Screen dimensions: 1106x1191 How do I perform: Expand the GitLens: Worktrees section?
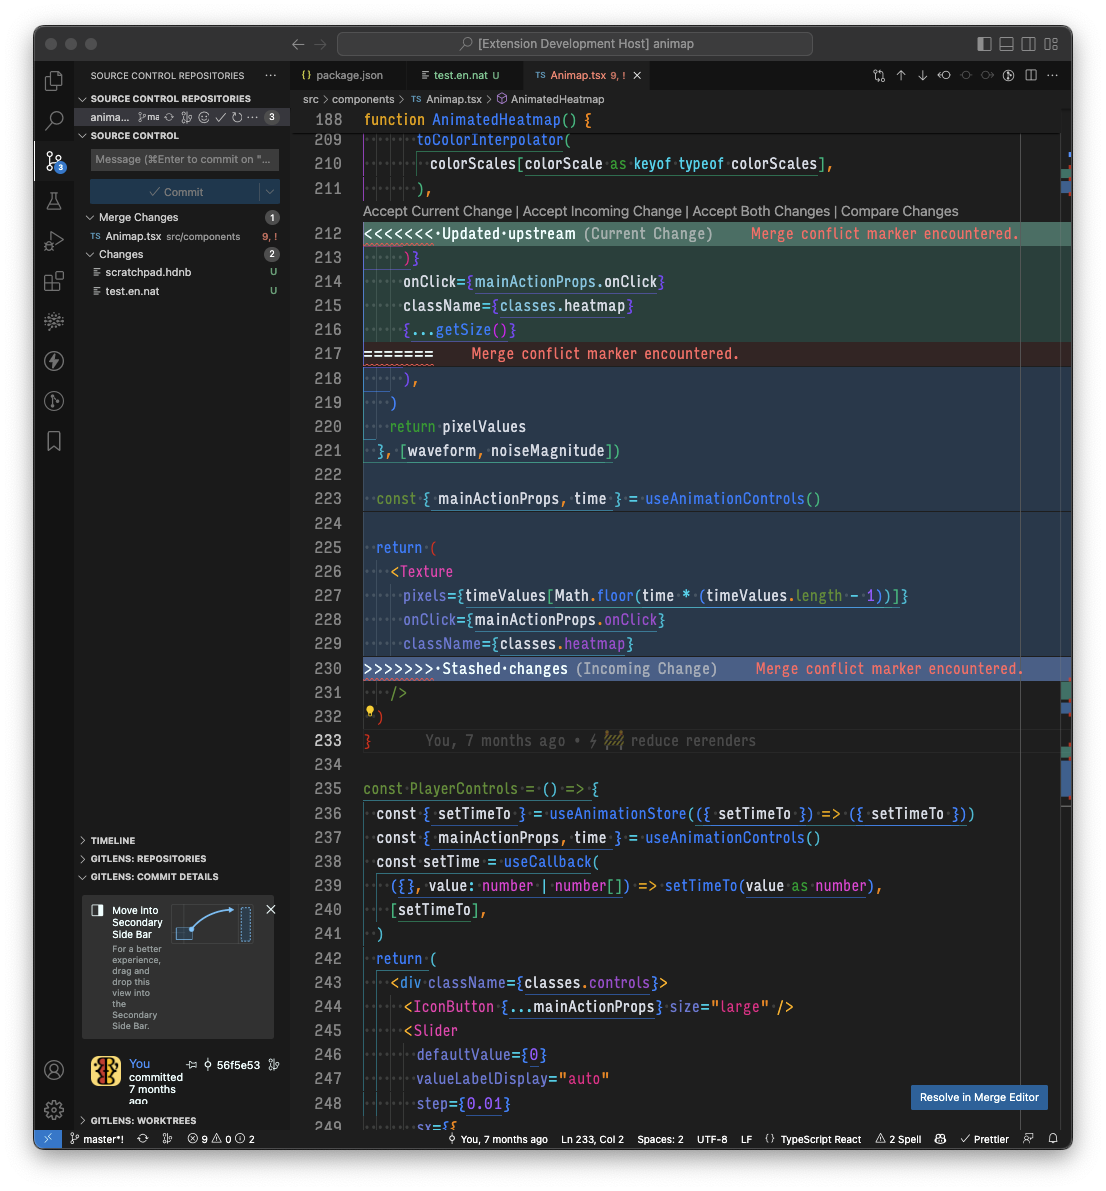pos(143,1121)
